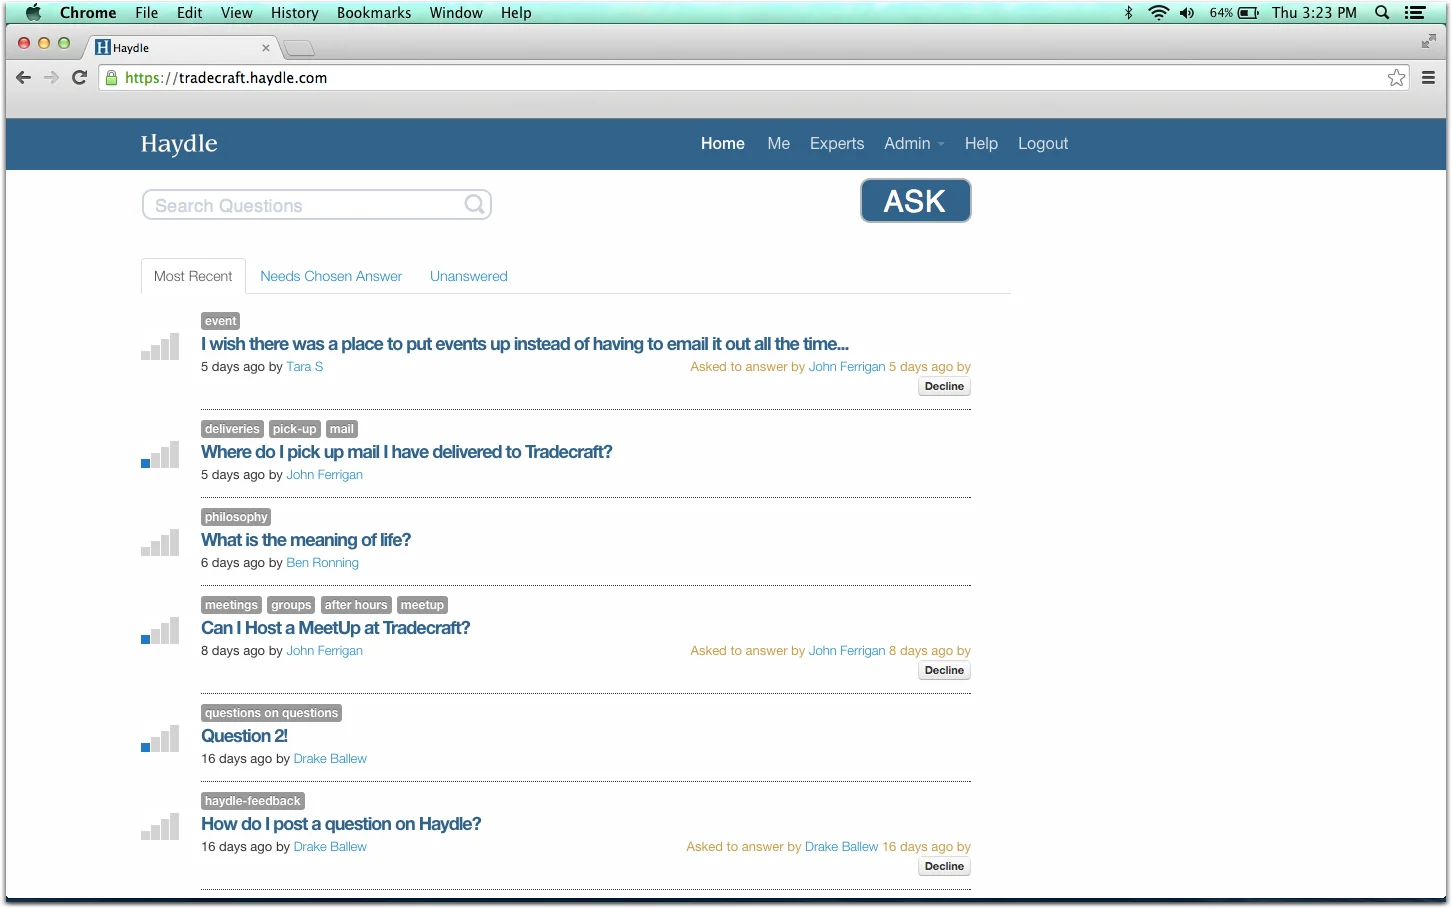Click the Haydle logo text

click(179, 144)
